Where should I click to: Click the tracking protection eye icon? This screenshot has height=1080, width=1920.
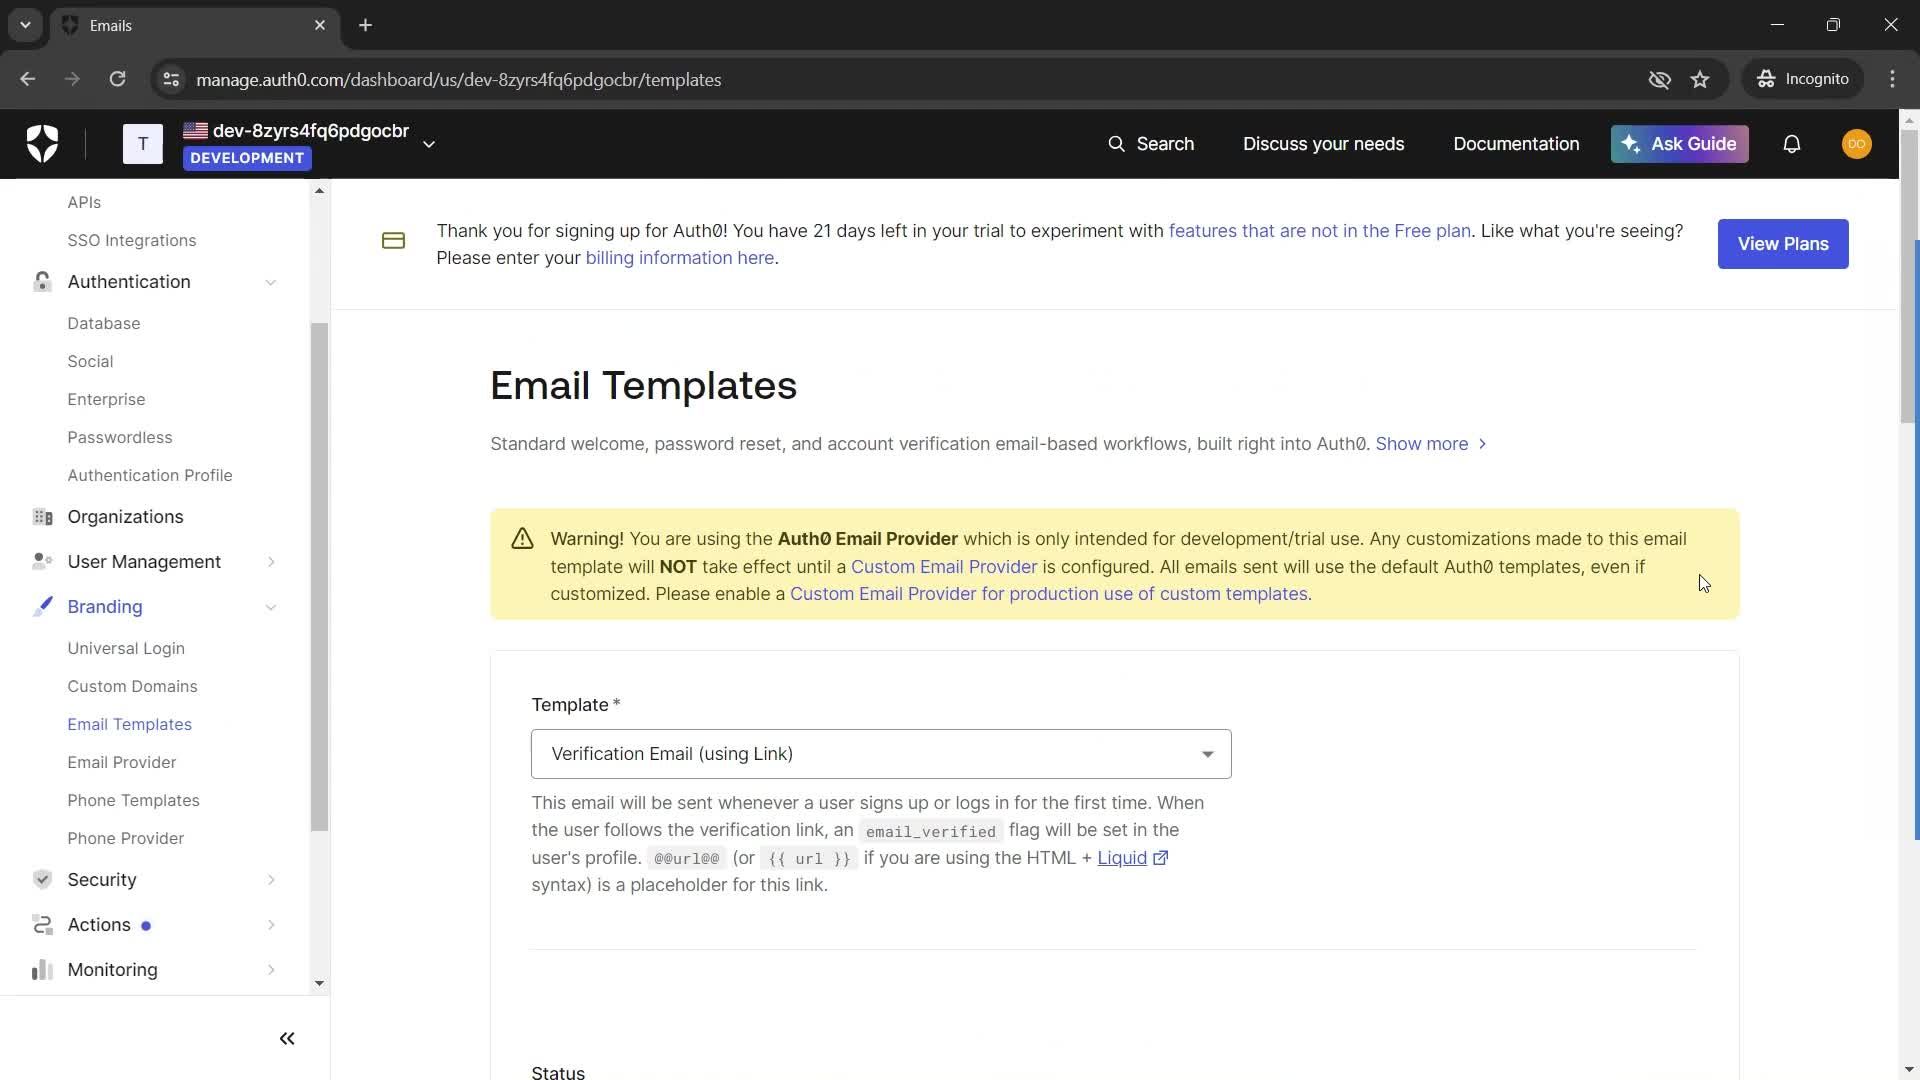(x=1659, y=79)
